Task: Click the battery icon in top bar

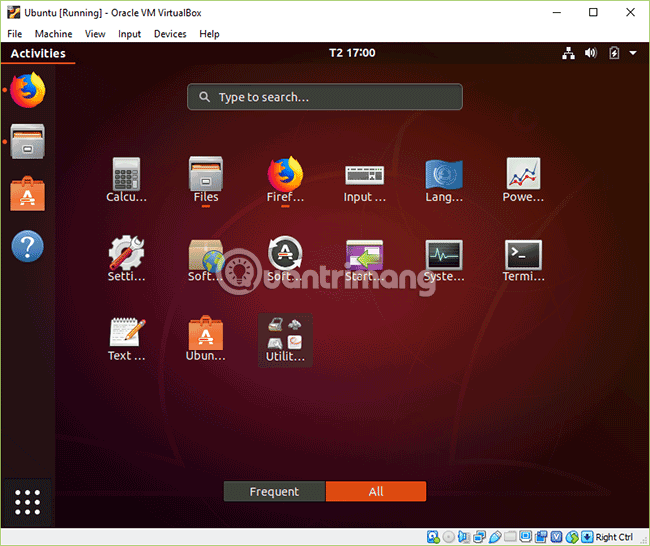Action: point(614,53)
